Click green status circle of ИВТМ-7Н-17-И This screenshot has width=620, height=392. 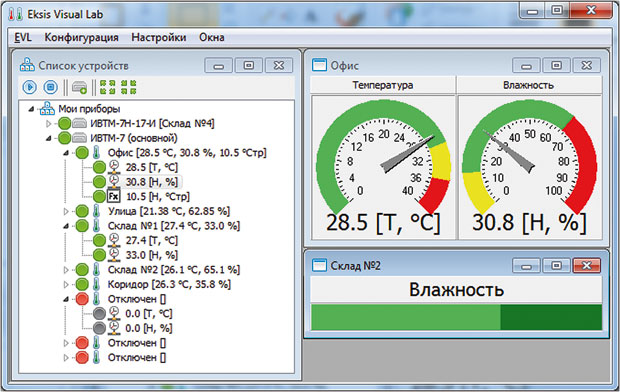[x=64, y=123]
